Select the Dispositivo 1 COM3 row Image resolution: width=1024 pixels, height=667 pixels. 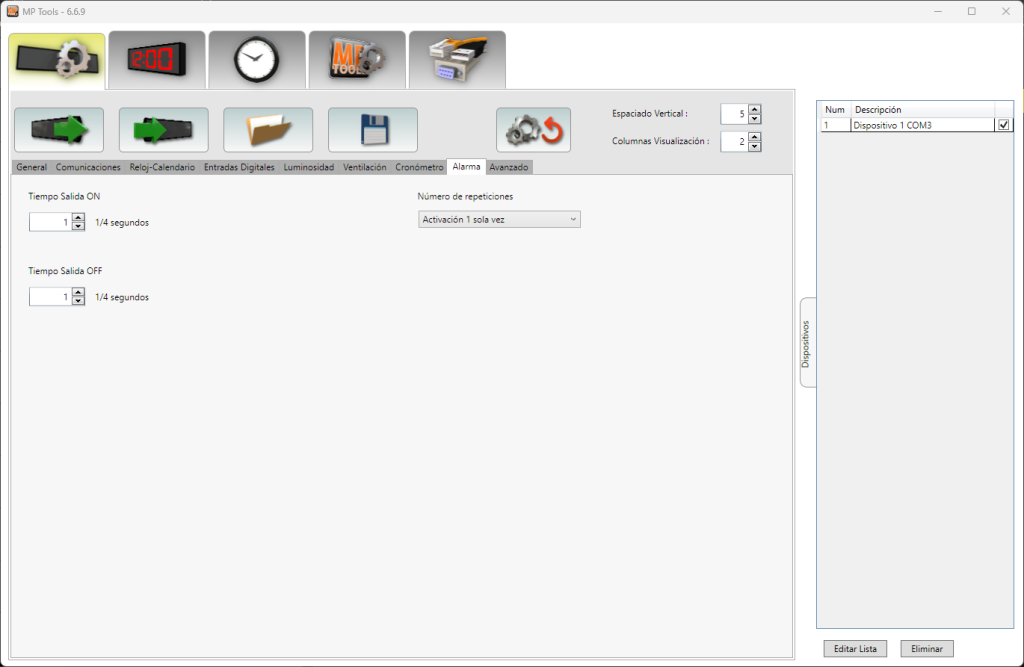point(916,125)
